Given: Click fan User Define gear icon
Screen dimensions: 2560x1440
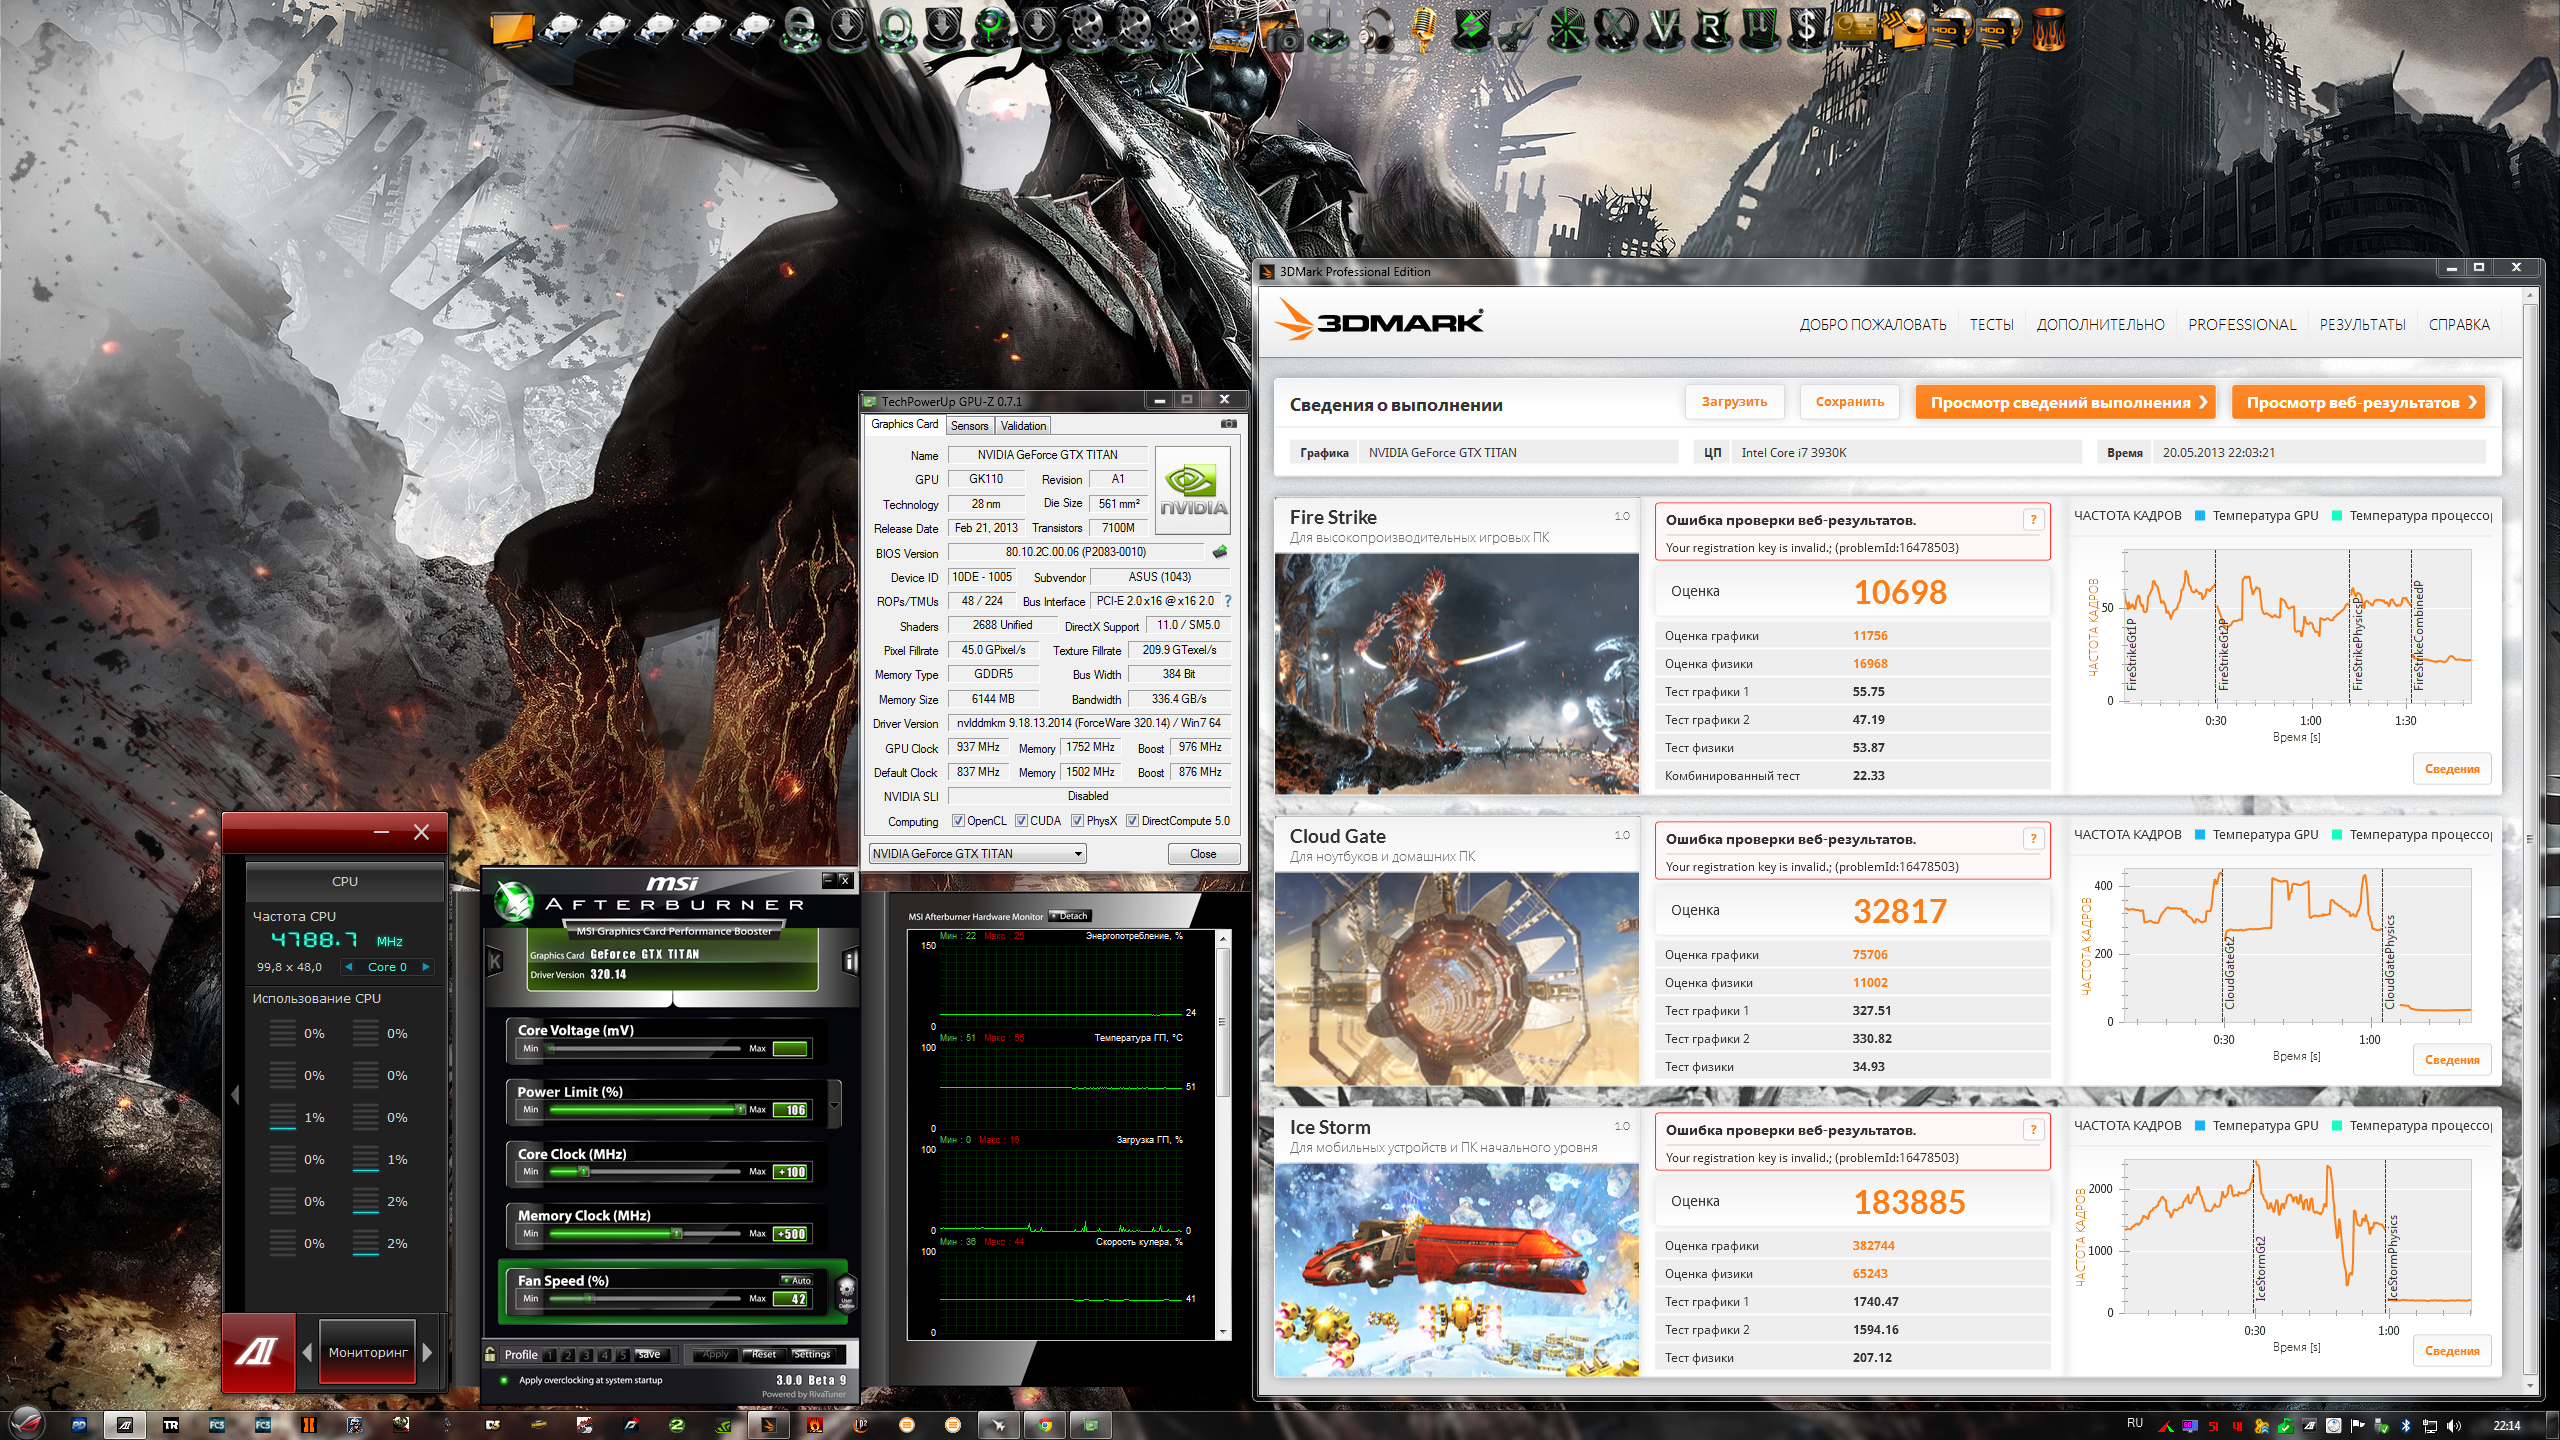Looking at the screenshot, I should (846, 1291).
